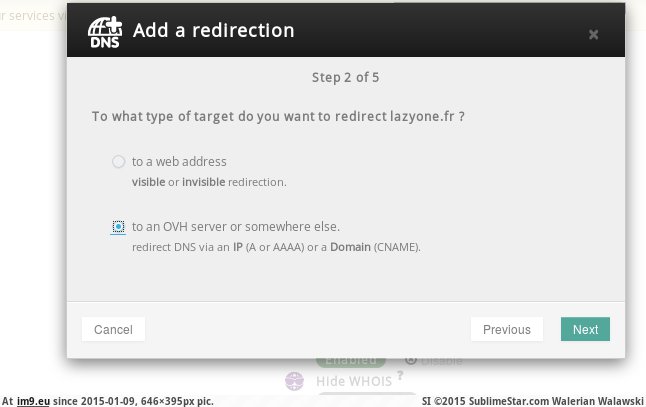Click the 'redirect DNS via an IP' description
Screen dimensions: 646x407
pos(275,247)
